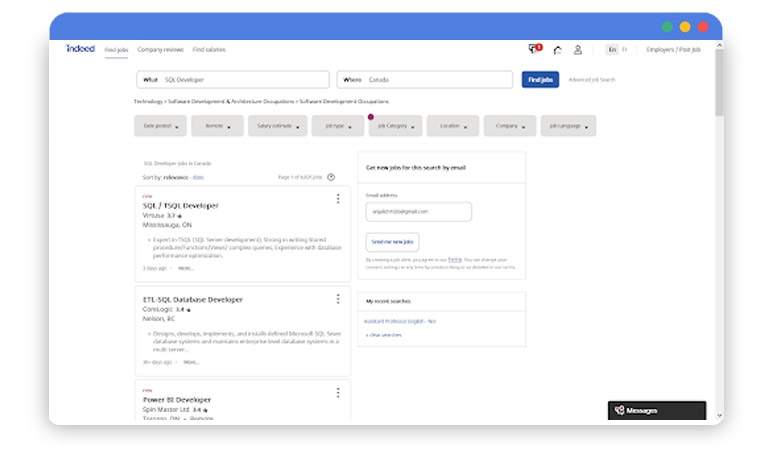Click the notifications bell icon in header
The height and width of the screenshot is (450, 762).
click(557, 49)
